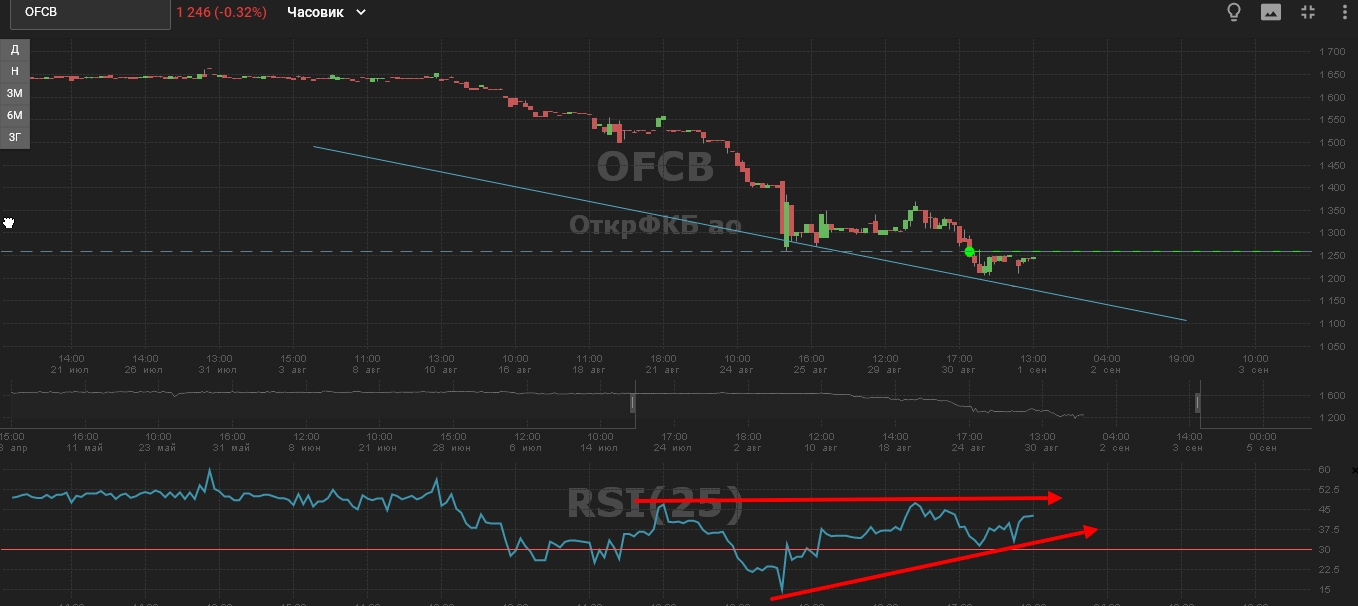Click the 11 май navigator date label
This screenshot has width=1358, height=606.
coord(86,449)
